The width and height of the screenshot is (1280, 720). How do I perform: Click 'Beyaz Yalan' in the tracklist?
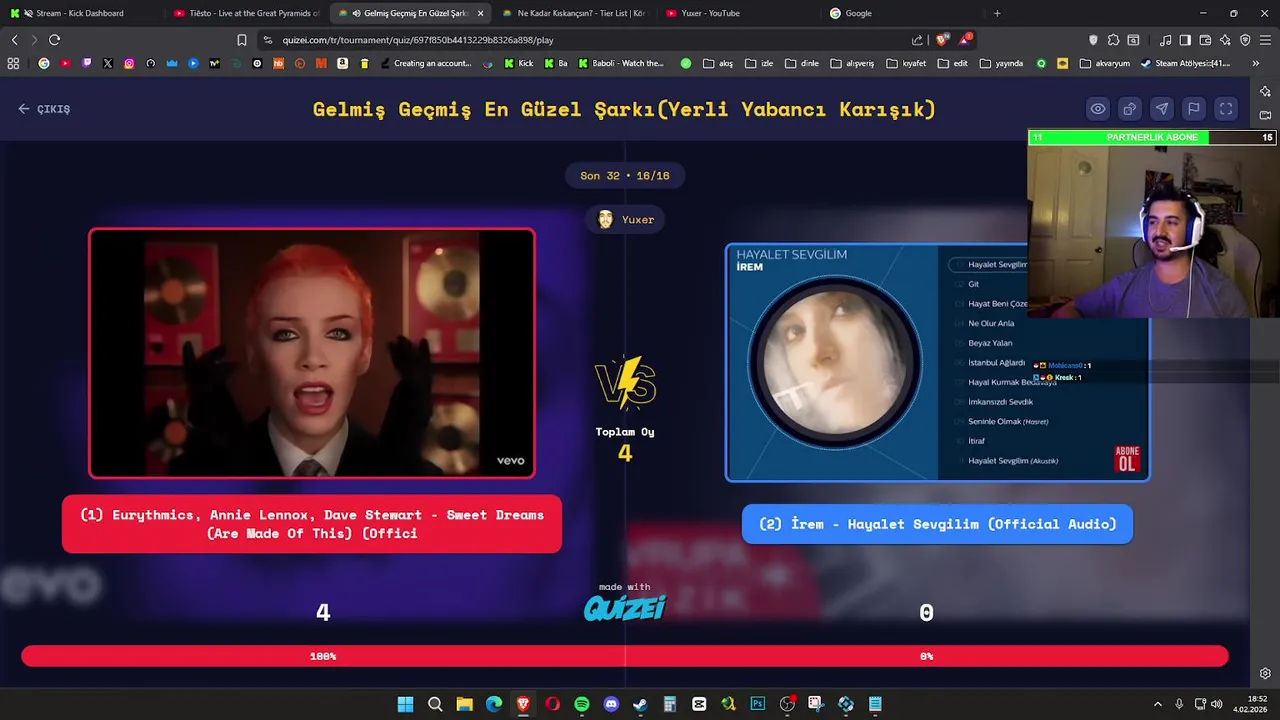click(990, 343)
